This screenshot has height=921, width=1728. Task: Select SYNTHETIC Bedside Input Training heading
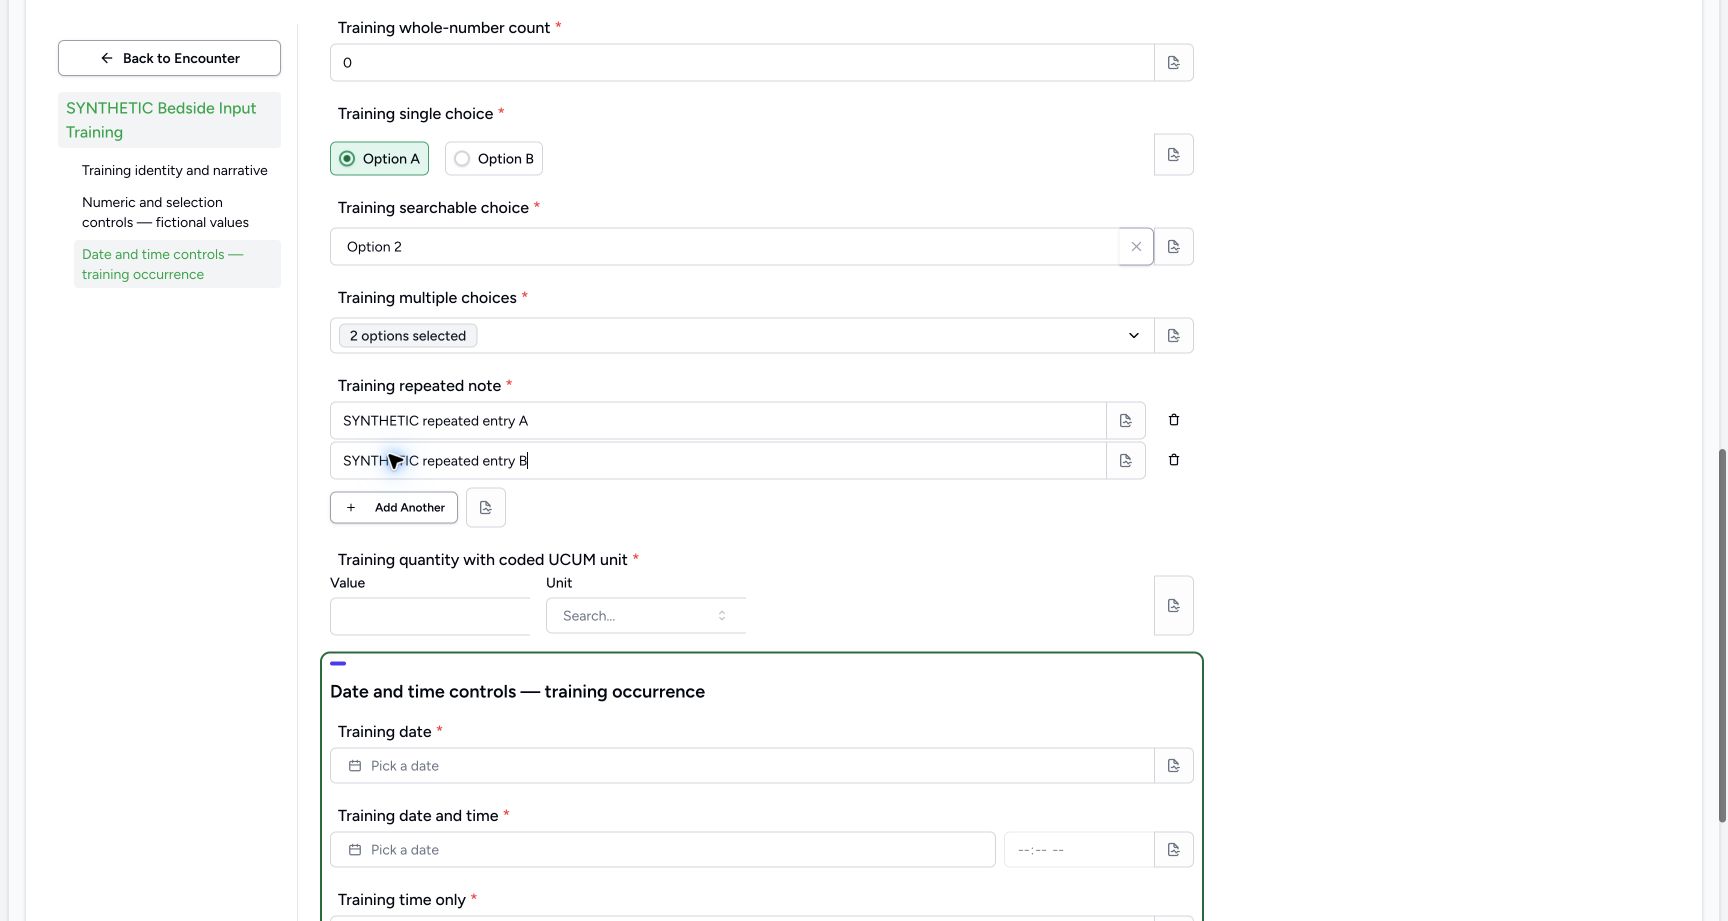coord(169,120)
